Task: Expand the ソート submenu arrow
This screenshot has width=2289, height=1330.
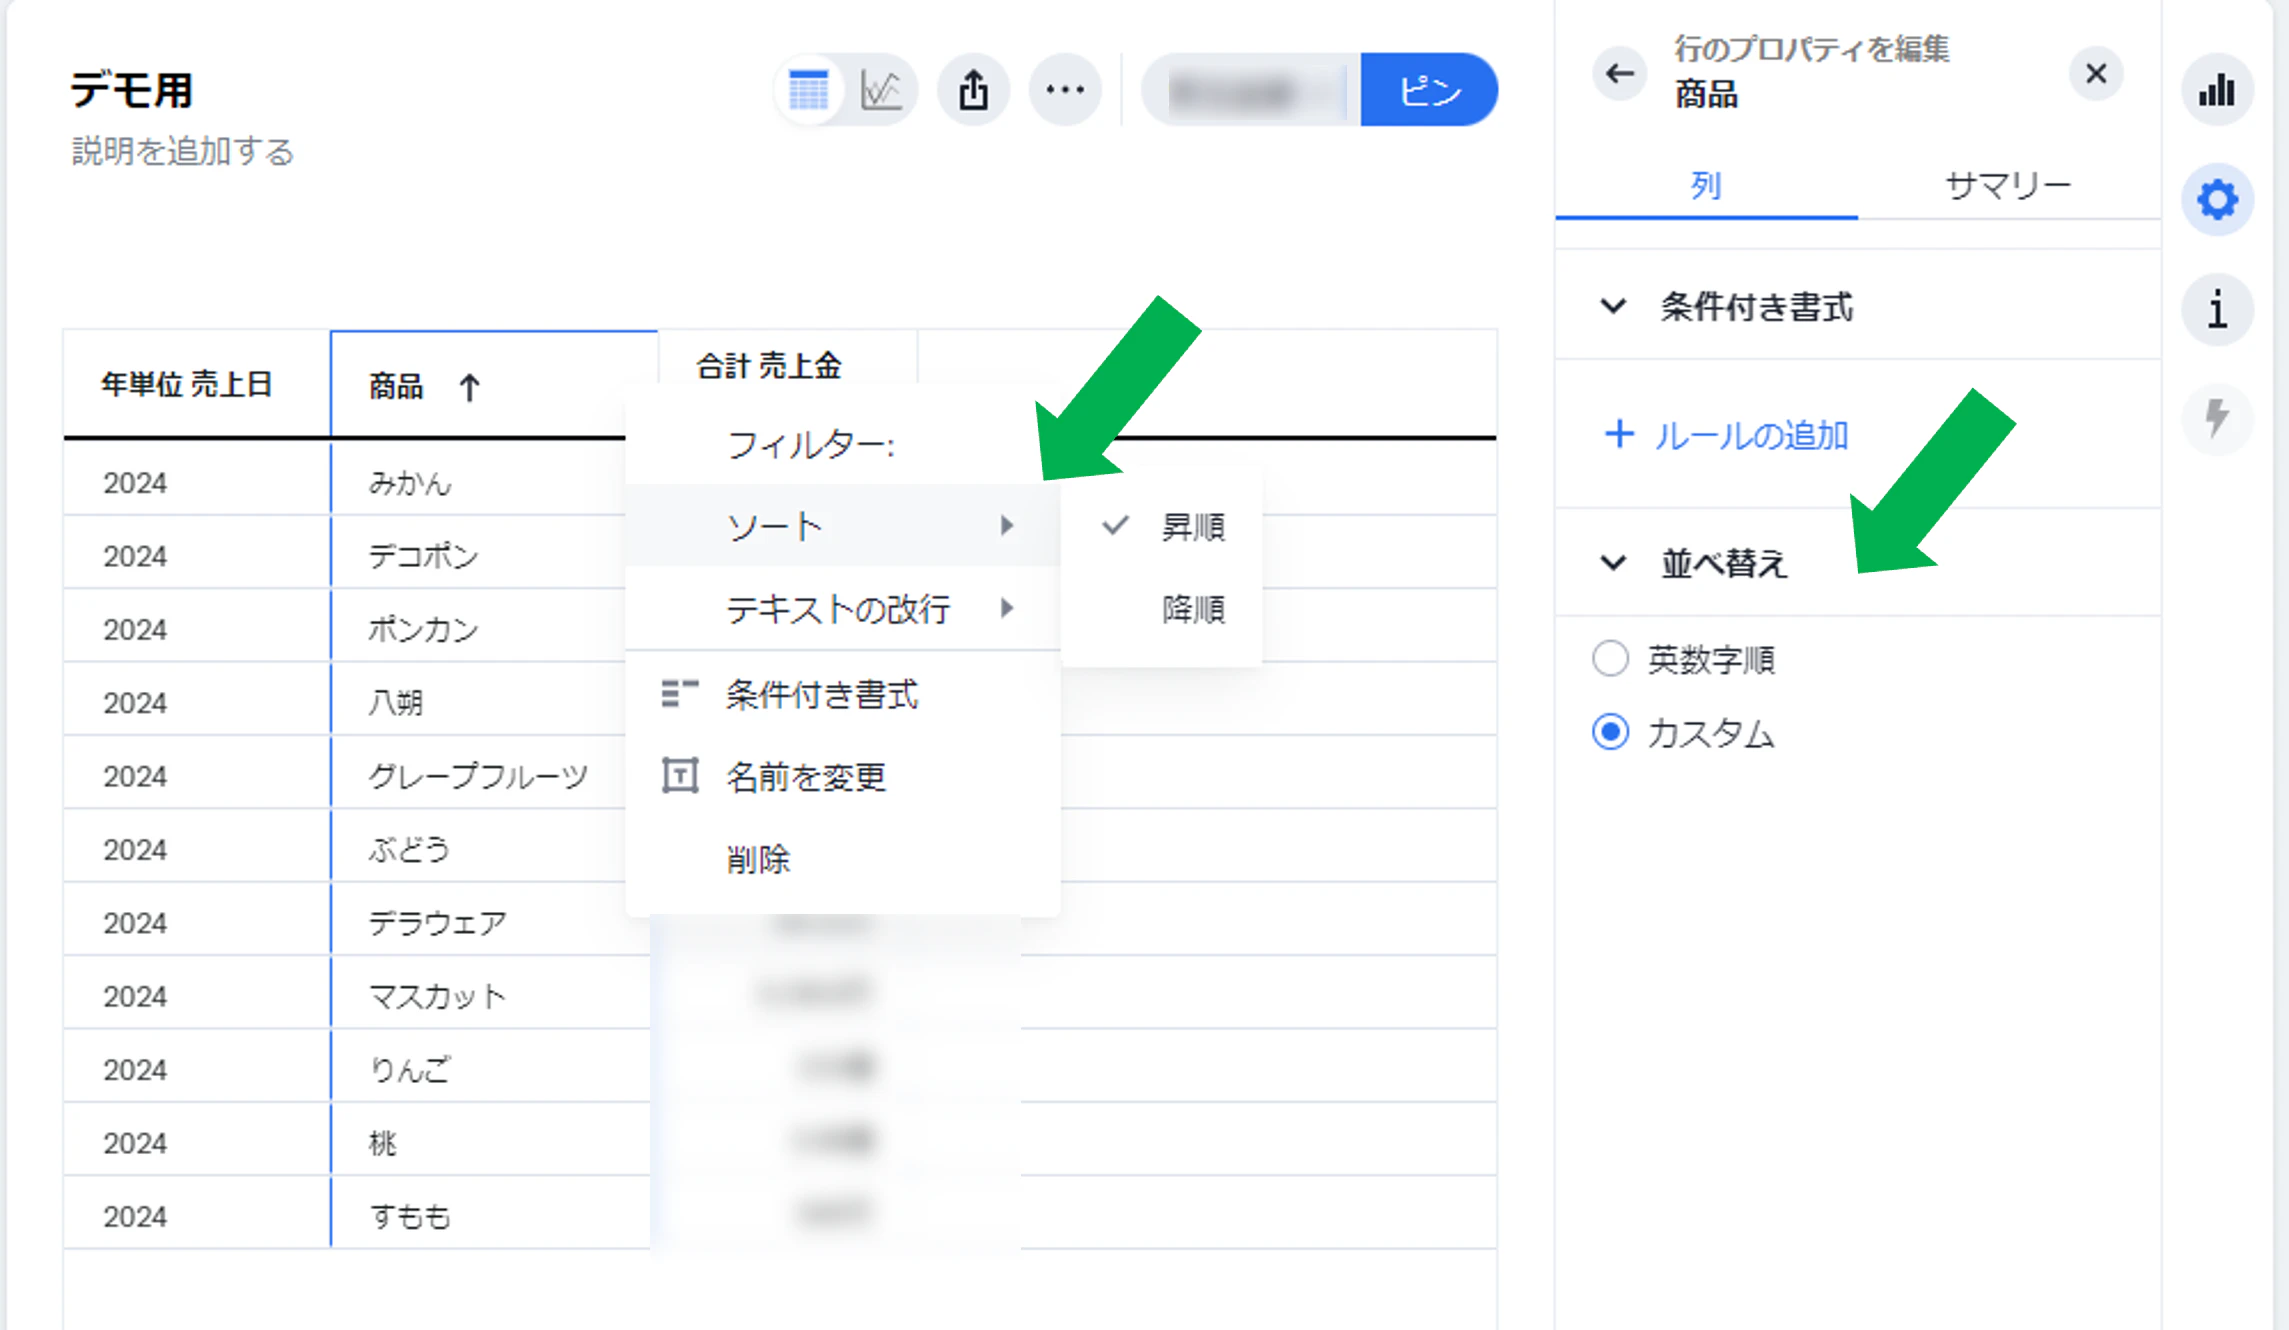Action: click(1007, 526)
